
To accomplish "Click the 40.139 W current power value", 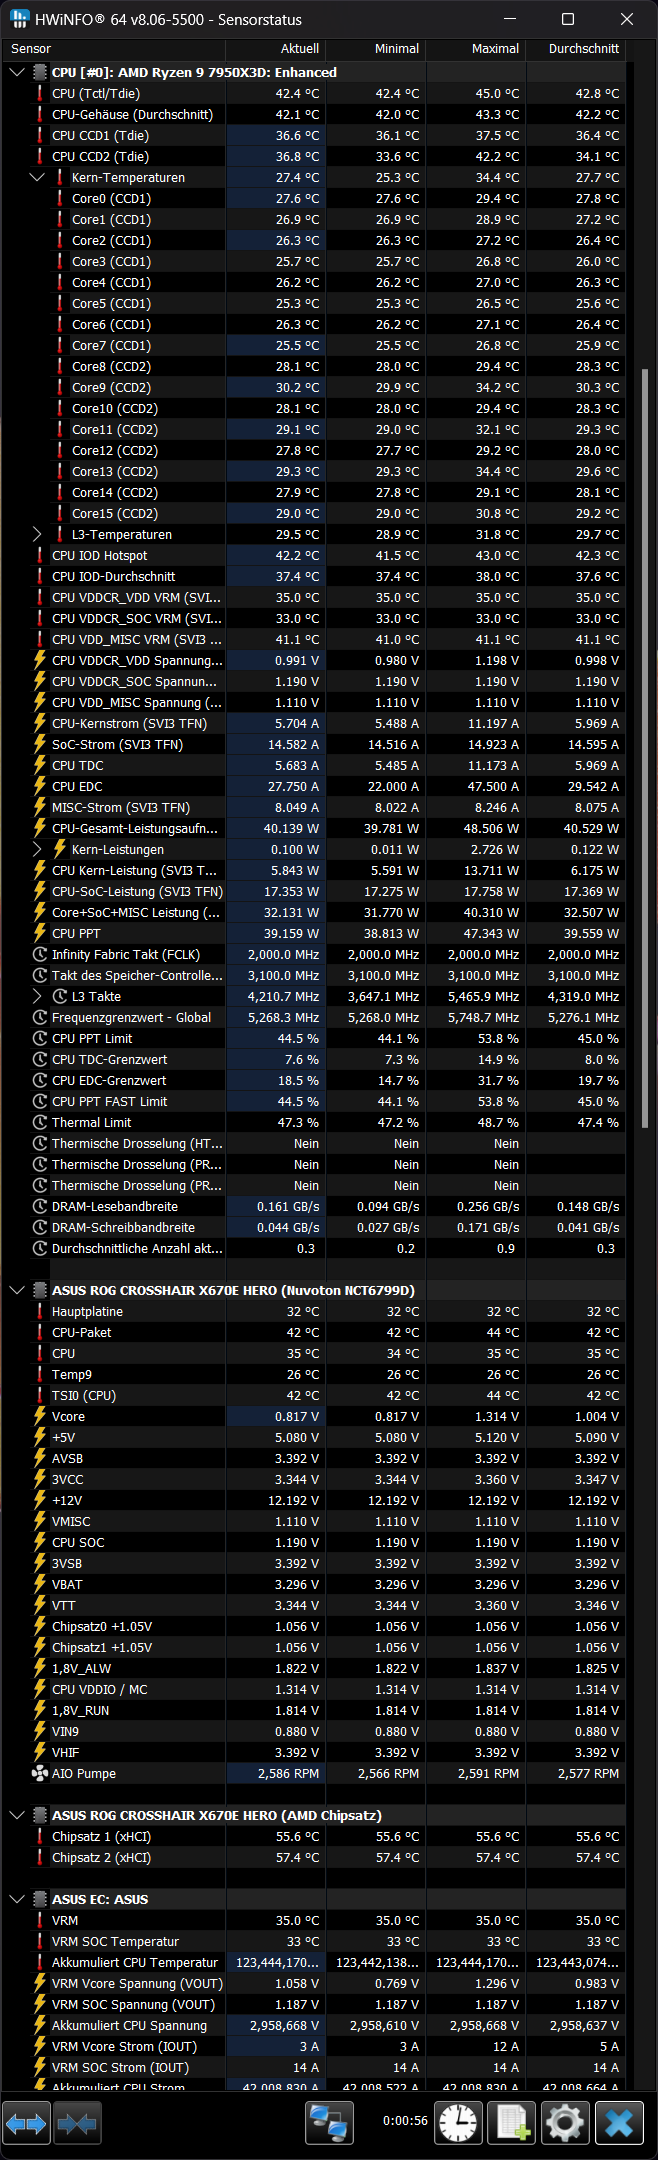I will pyautogui.click(x=291, y=828).
